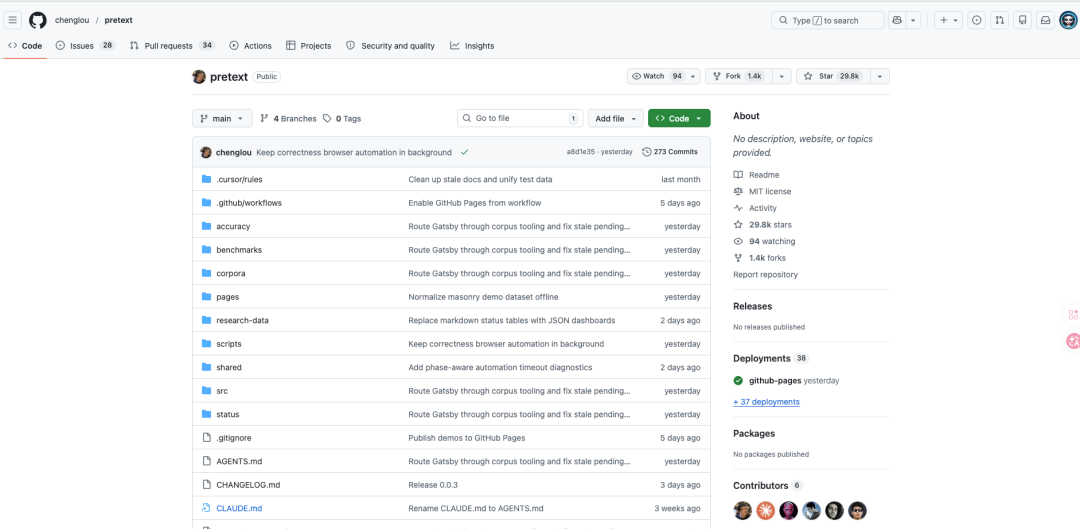Open the Contributors 6 heading
1080x529 pixels.
click(768, 486)
